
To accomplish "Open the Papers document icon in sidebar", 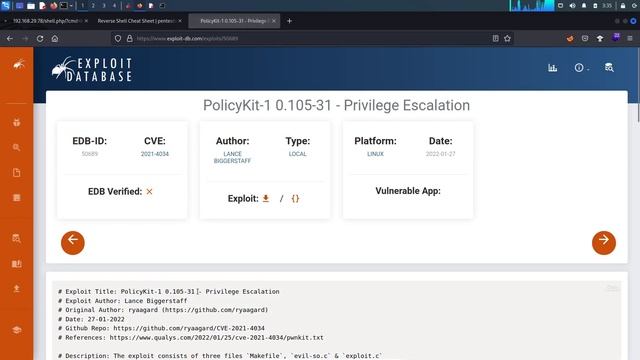I will [x=17, y=173].
